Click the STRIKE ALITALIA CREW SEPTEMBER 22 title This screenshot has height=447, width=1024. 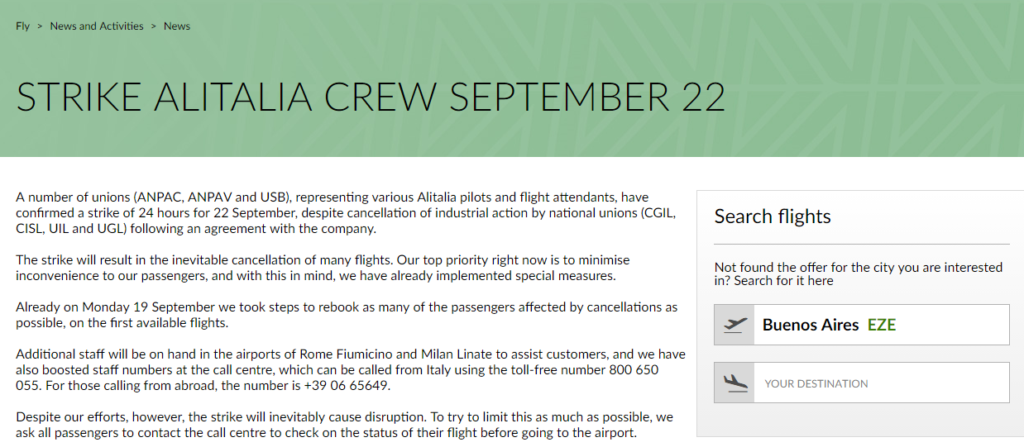pyautogui.click(x=370, y=97)
